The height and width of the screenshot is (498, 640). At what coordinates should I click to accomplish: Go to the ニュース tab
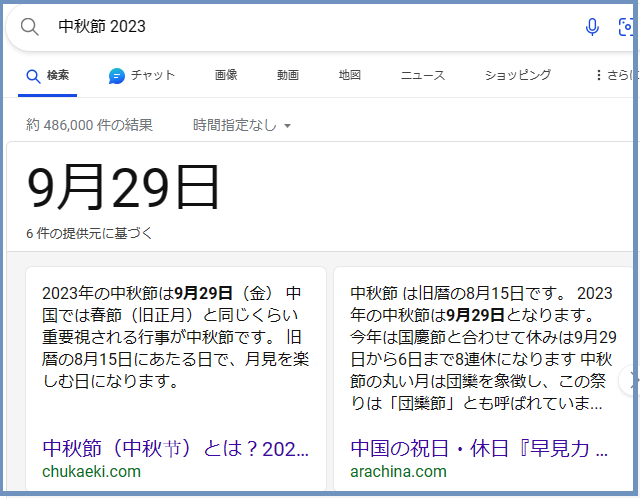[423, 75]
